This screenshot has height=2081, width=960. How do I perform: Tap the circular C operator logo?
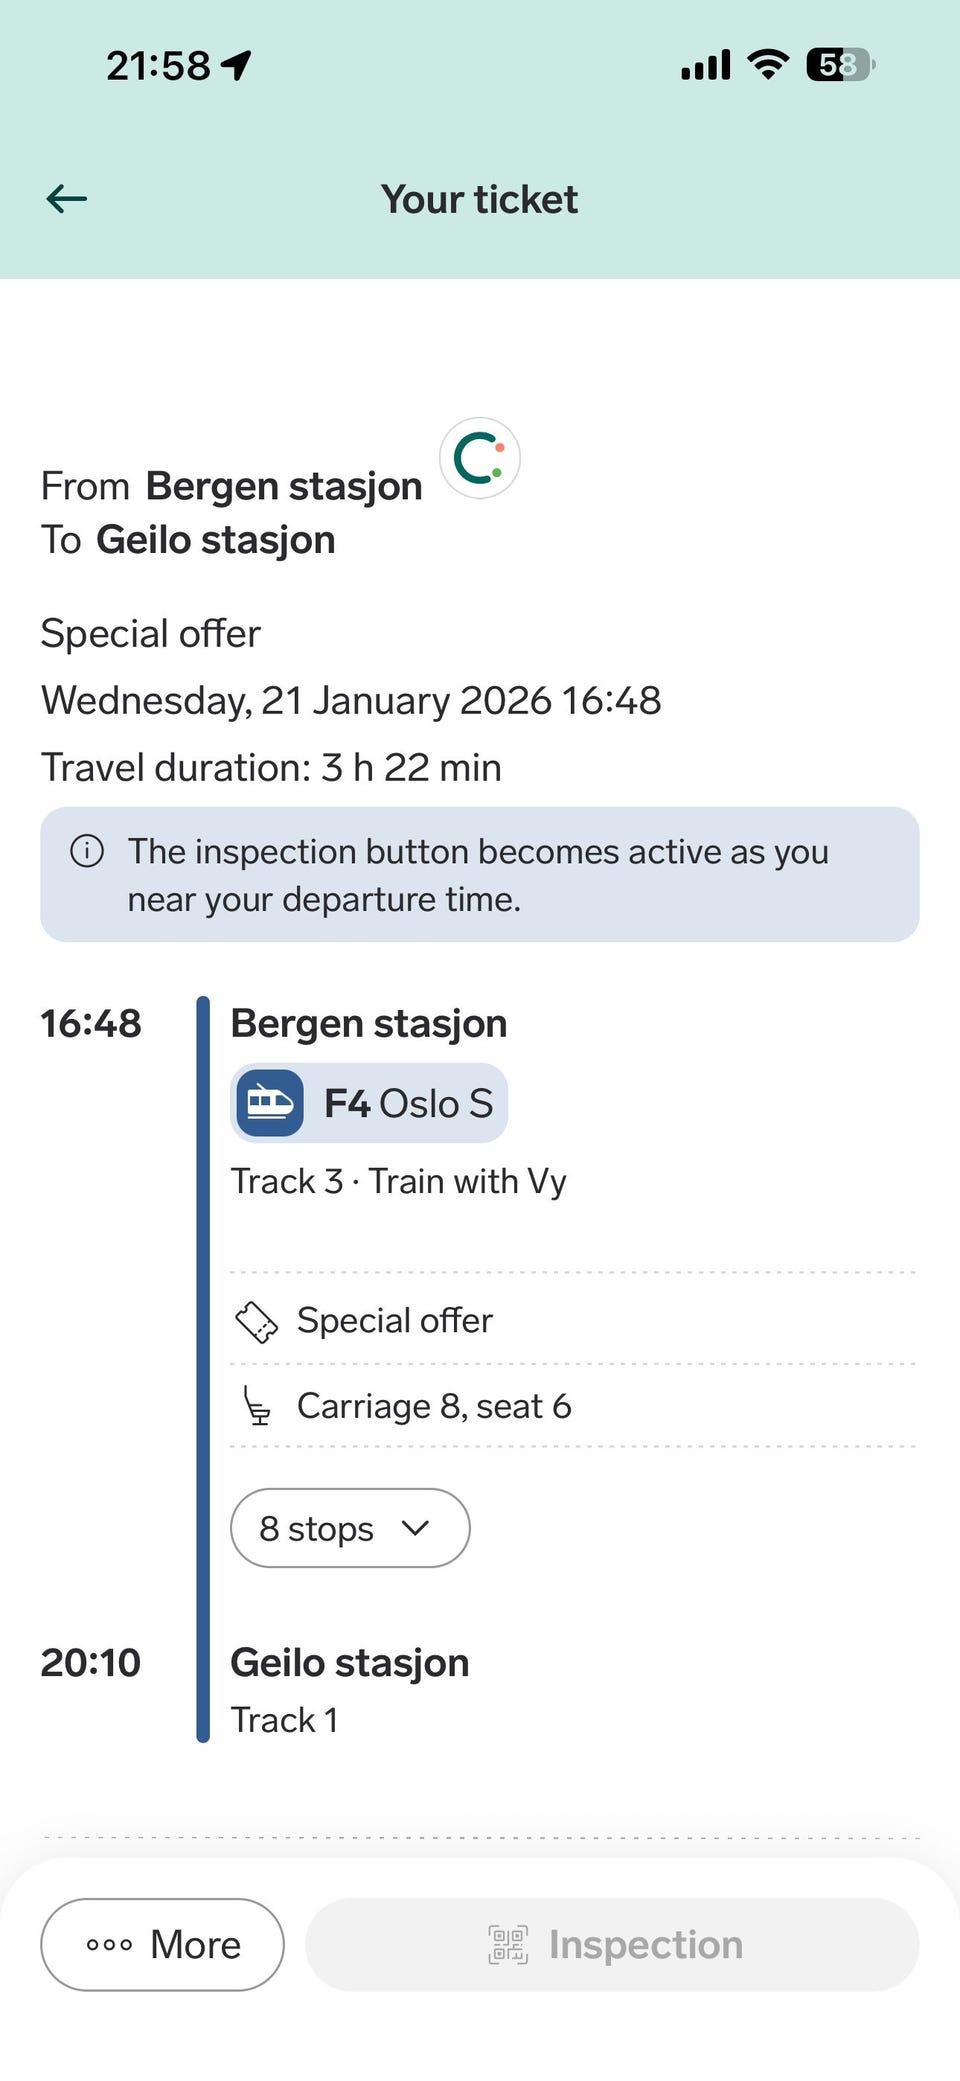pos(480,459)
